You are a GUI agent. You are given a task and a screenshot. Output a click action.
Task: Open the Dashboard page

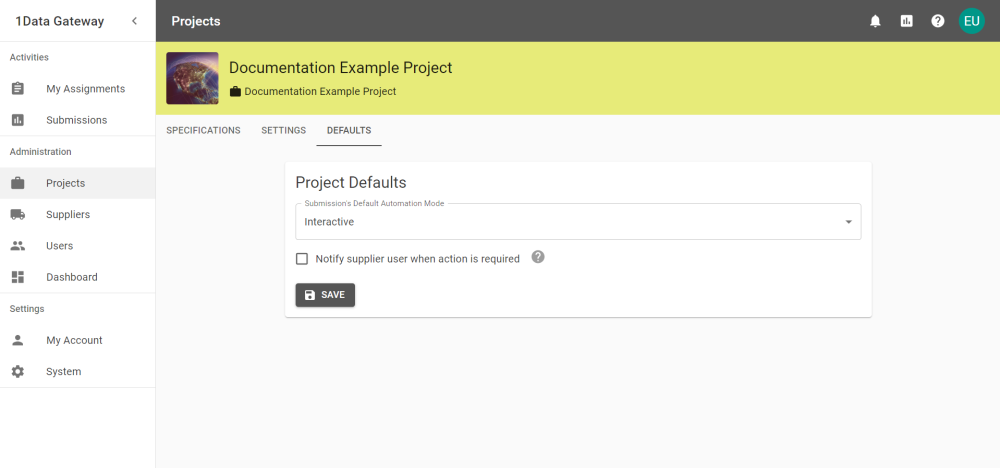tap(77, 277)
